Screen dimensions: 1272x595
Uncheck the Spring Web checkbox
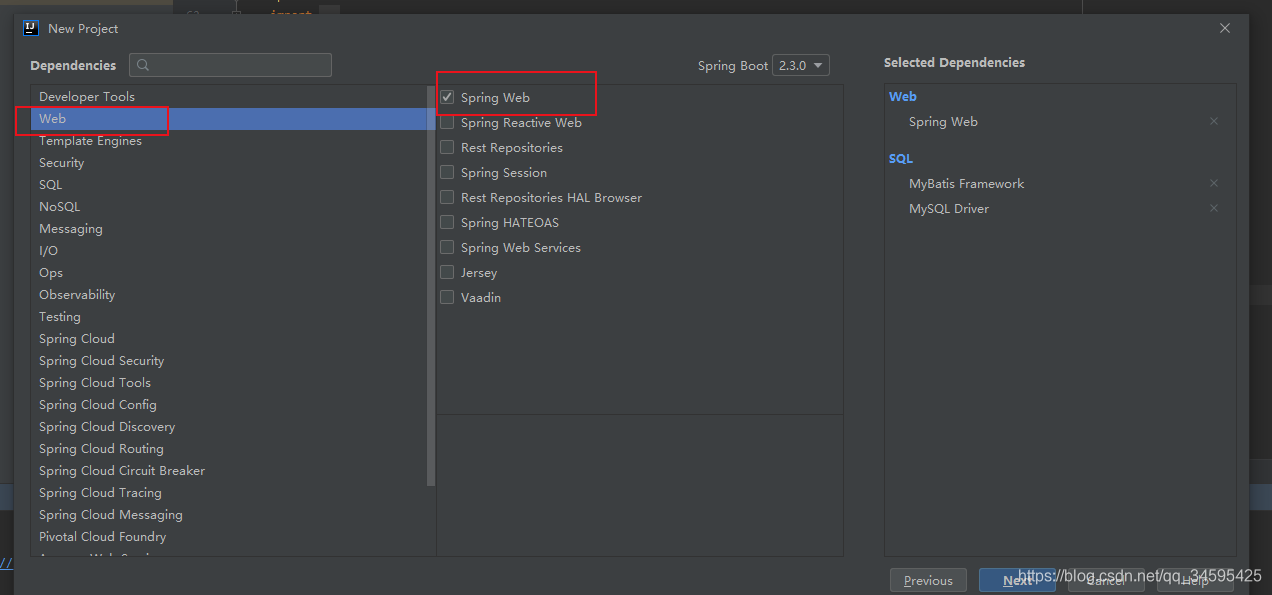pos(447,97)
